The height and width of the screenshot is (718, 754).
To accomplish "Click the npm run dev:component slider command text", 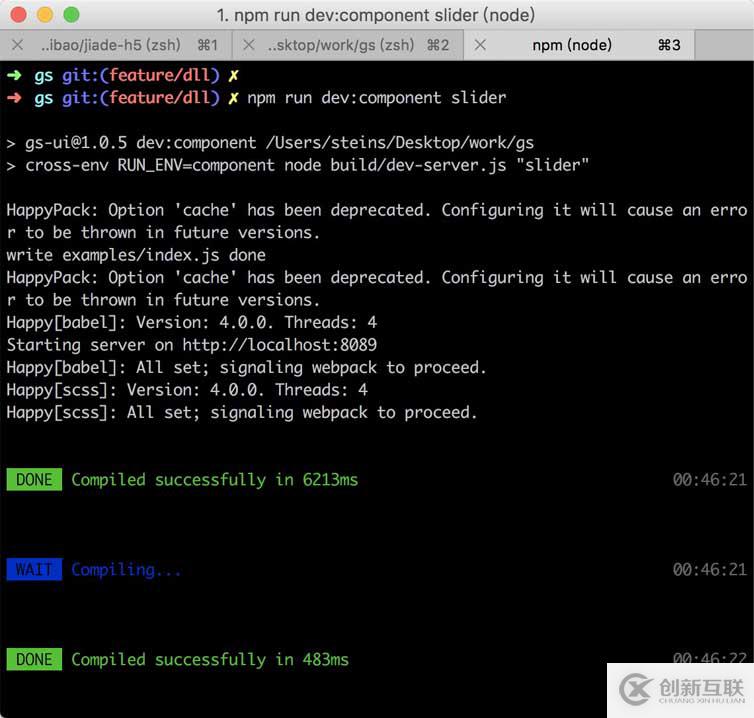I will [x=377, y=98].
